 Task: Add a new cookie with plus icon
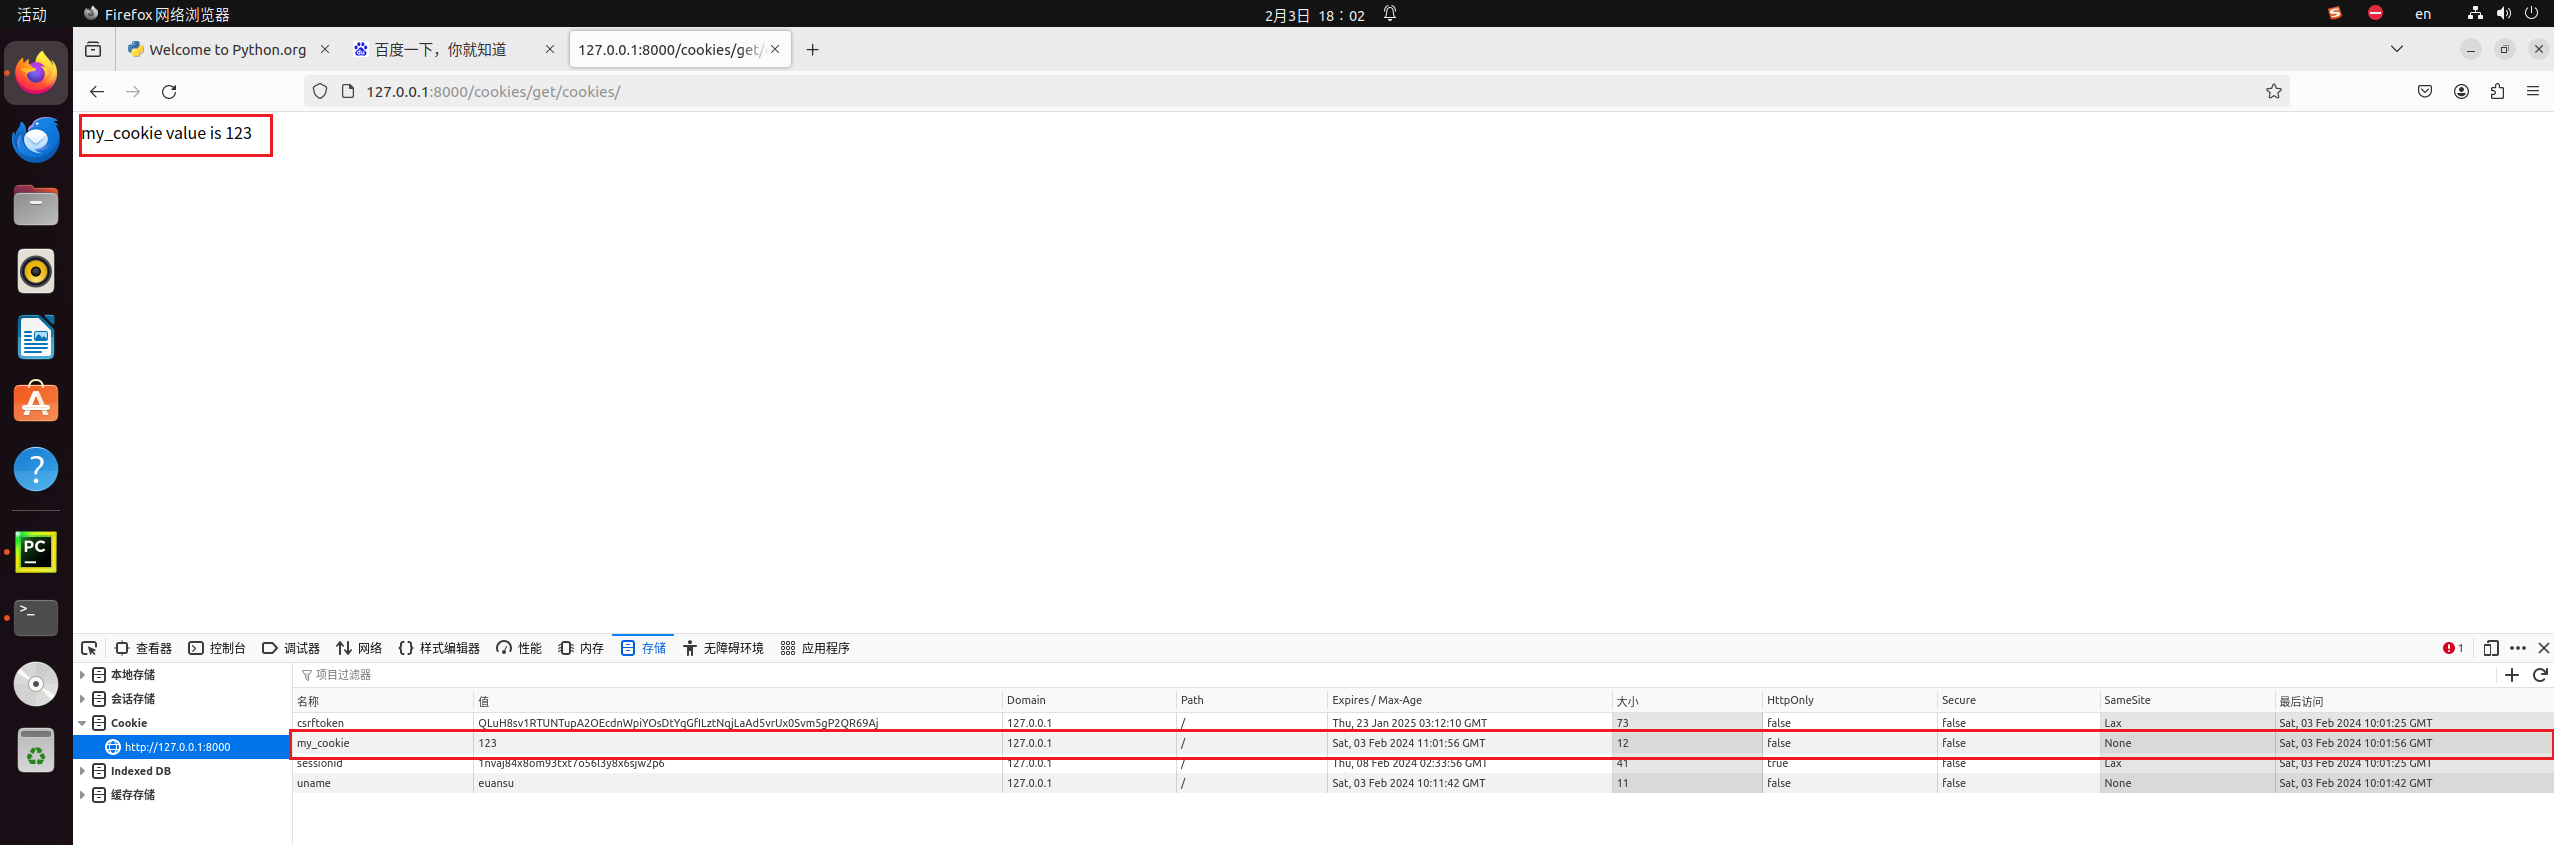pos(2511,675)
